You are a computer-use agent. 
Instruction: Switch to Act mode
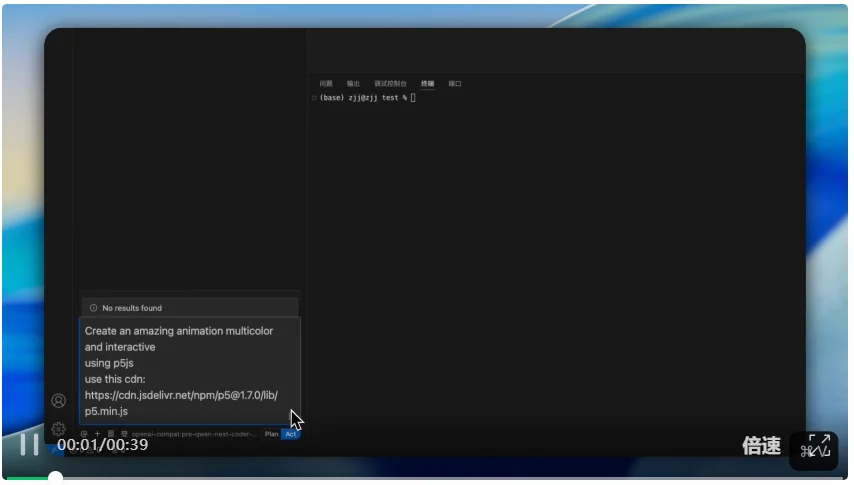[x=290, y=434]
